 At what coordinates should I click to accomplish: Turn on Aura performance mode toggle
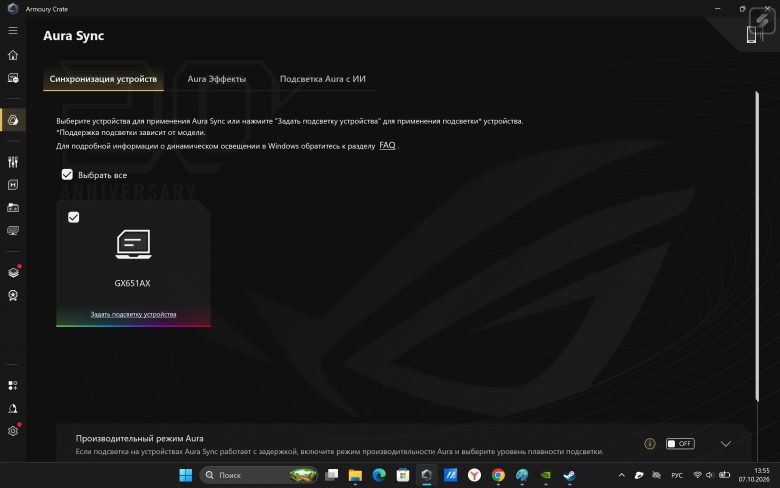pyautogui.click(x=680, y=444)
